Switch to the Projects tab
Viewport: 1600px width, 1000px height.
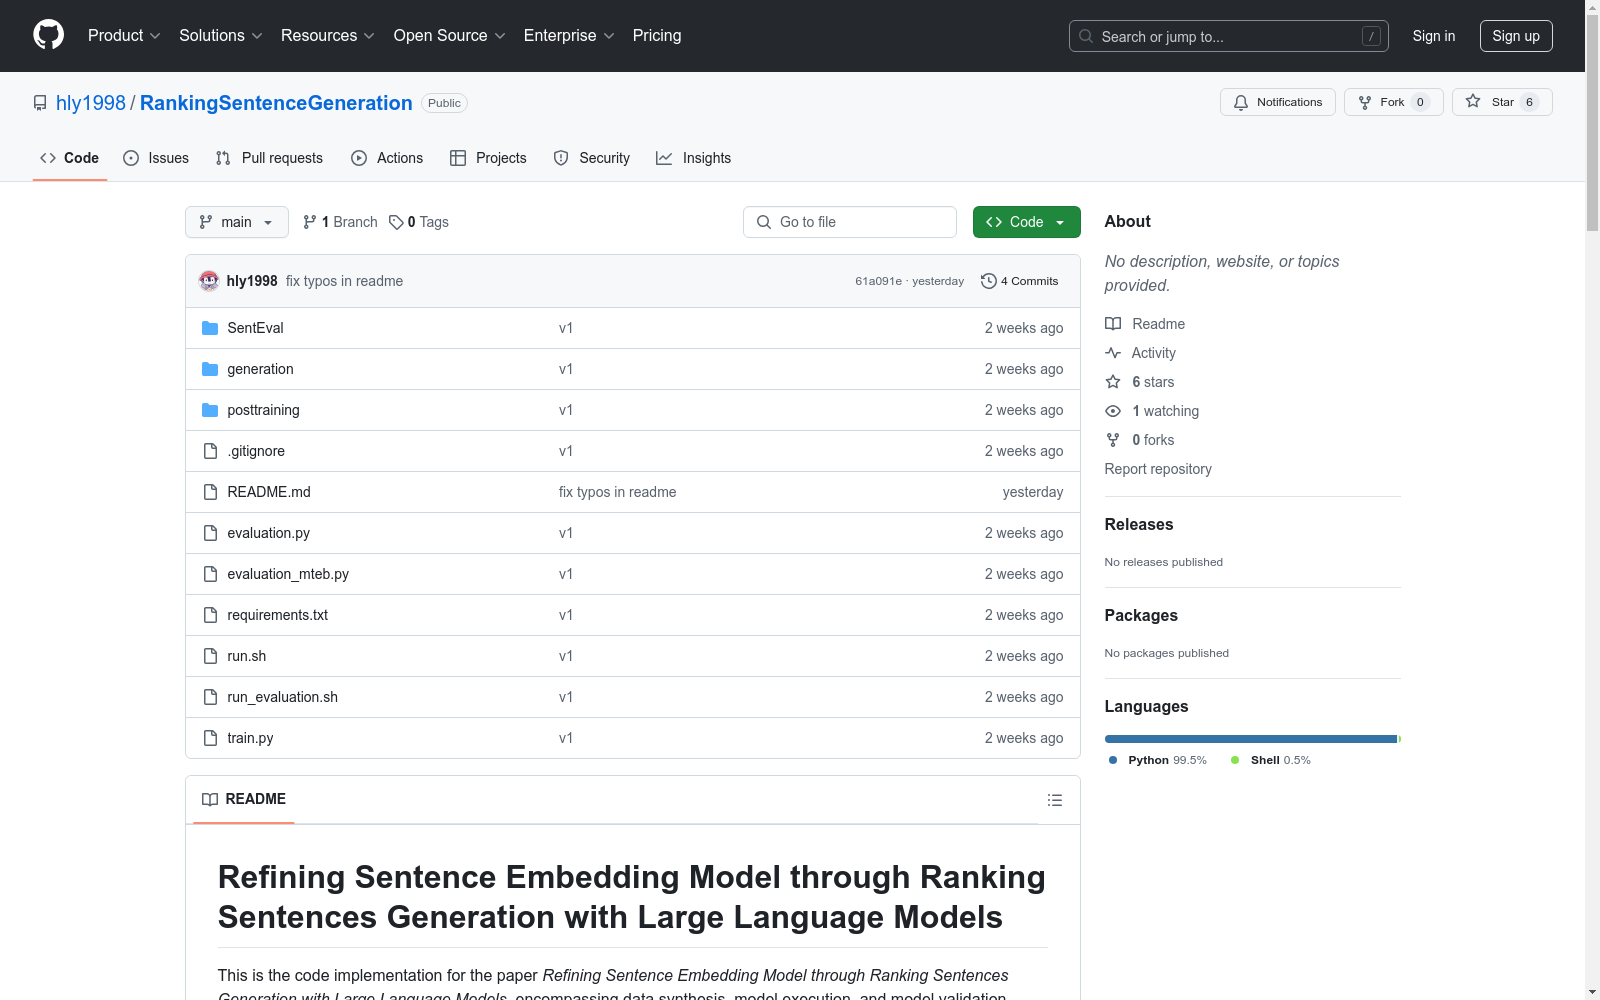tap(488, 158)
